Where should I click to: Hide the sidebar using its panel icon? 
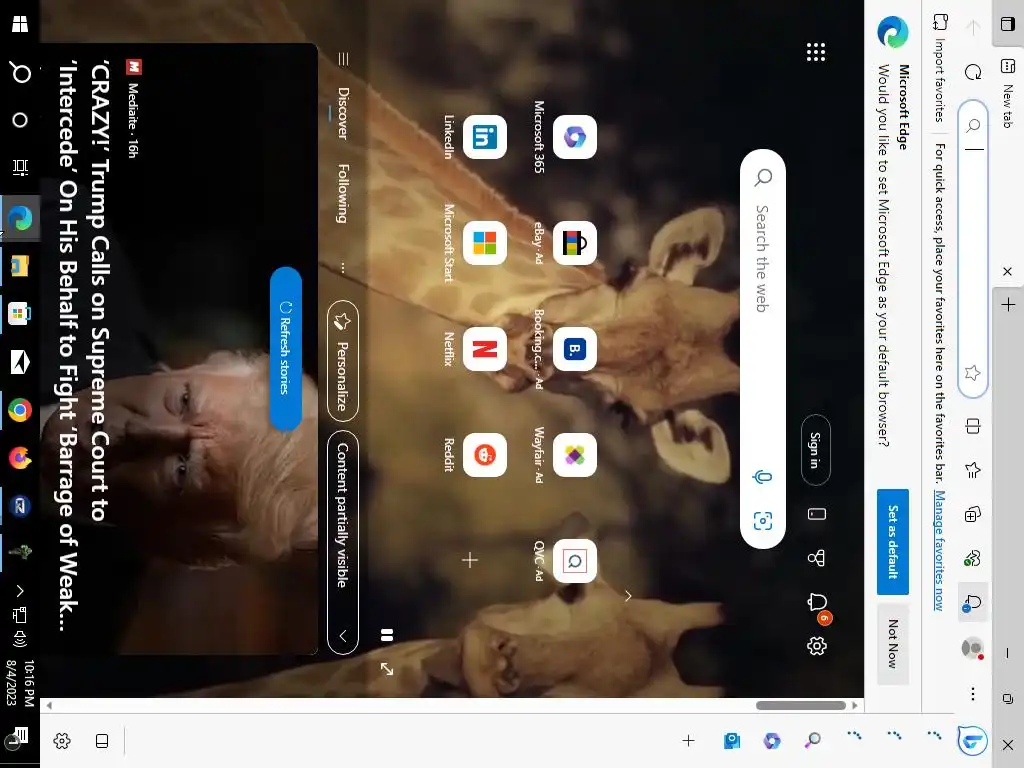point(102,741)
